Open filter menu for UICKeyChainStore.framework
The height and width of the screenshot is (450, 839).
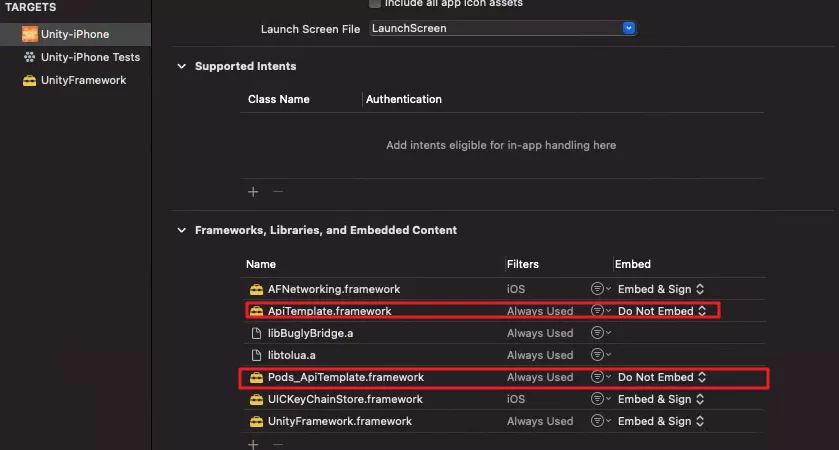click(x=601, y=399)
